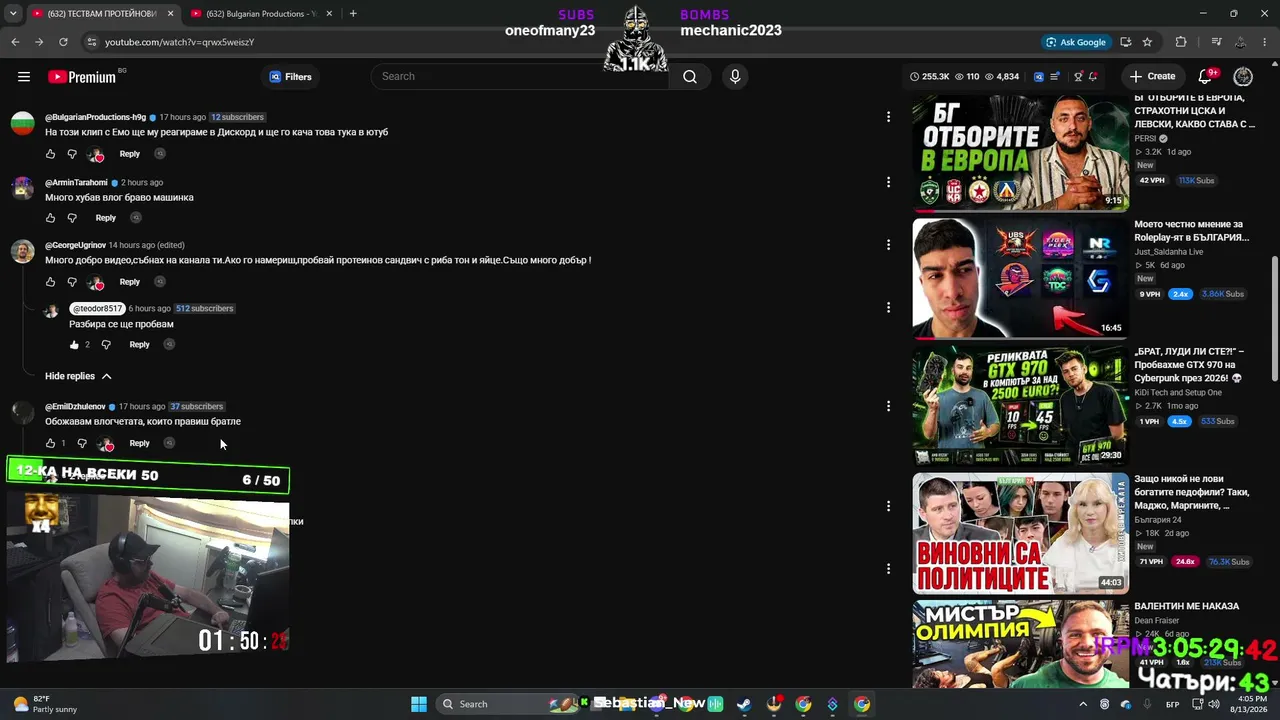This screenshot has height=720, width=1280.
Task: Open options menu for @ArminTarahomi comment
Action: [888, 182]
